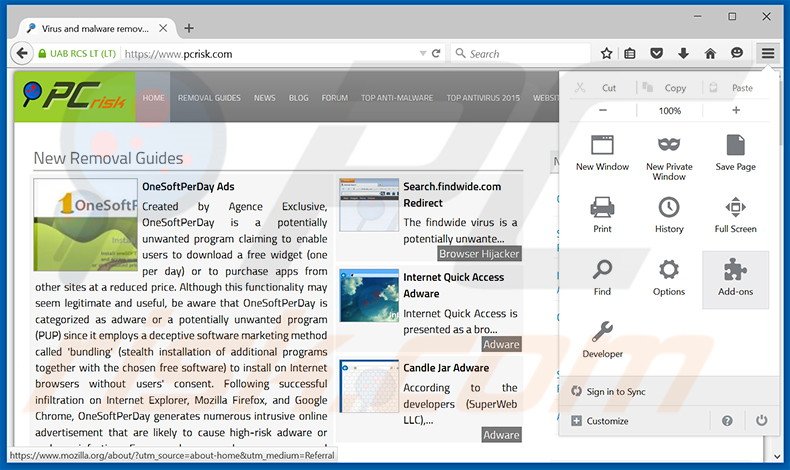This screenshot has height=470, width=790.
Task: Click the hamburger menu button
Action: (767, 53)
